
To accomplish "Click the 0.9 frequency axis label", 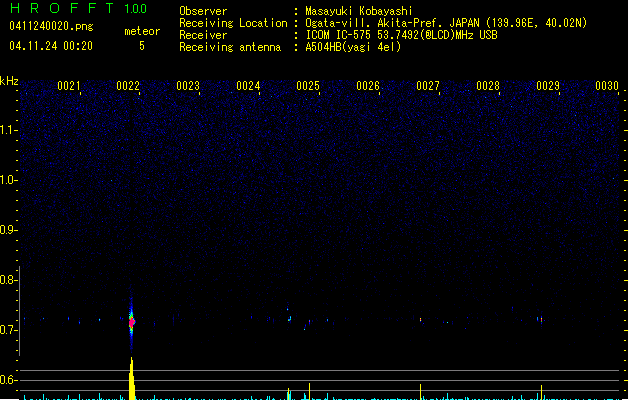I will pyautogui.click(x=8, y=230).
